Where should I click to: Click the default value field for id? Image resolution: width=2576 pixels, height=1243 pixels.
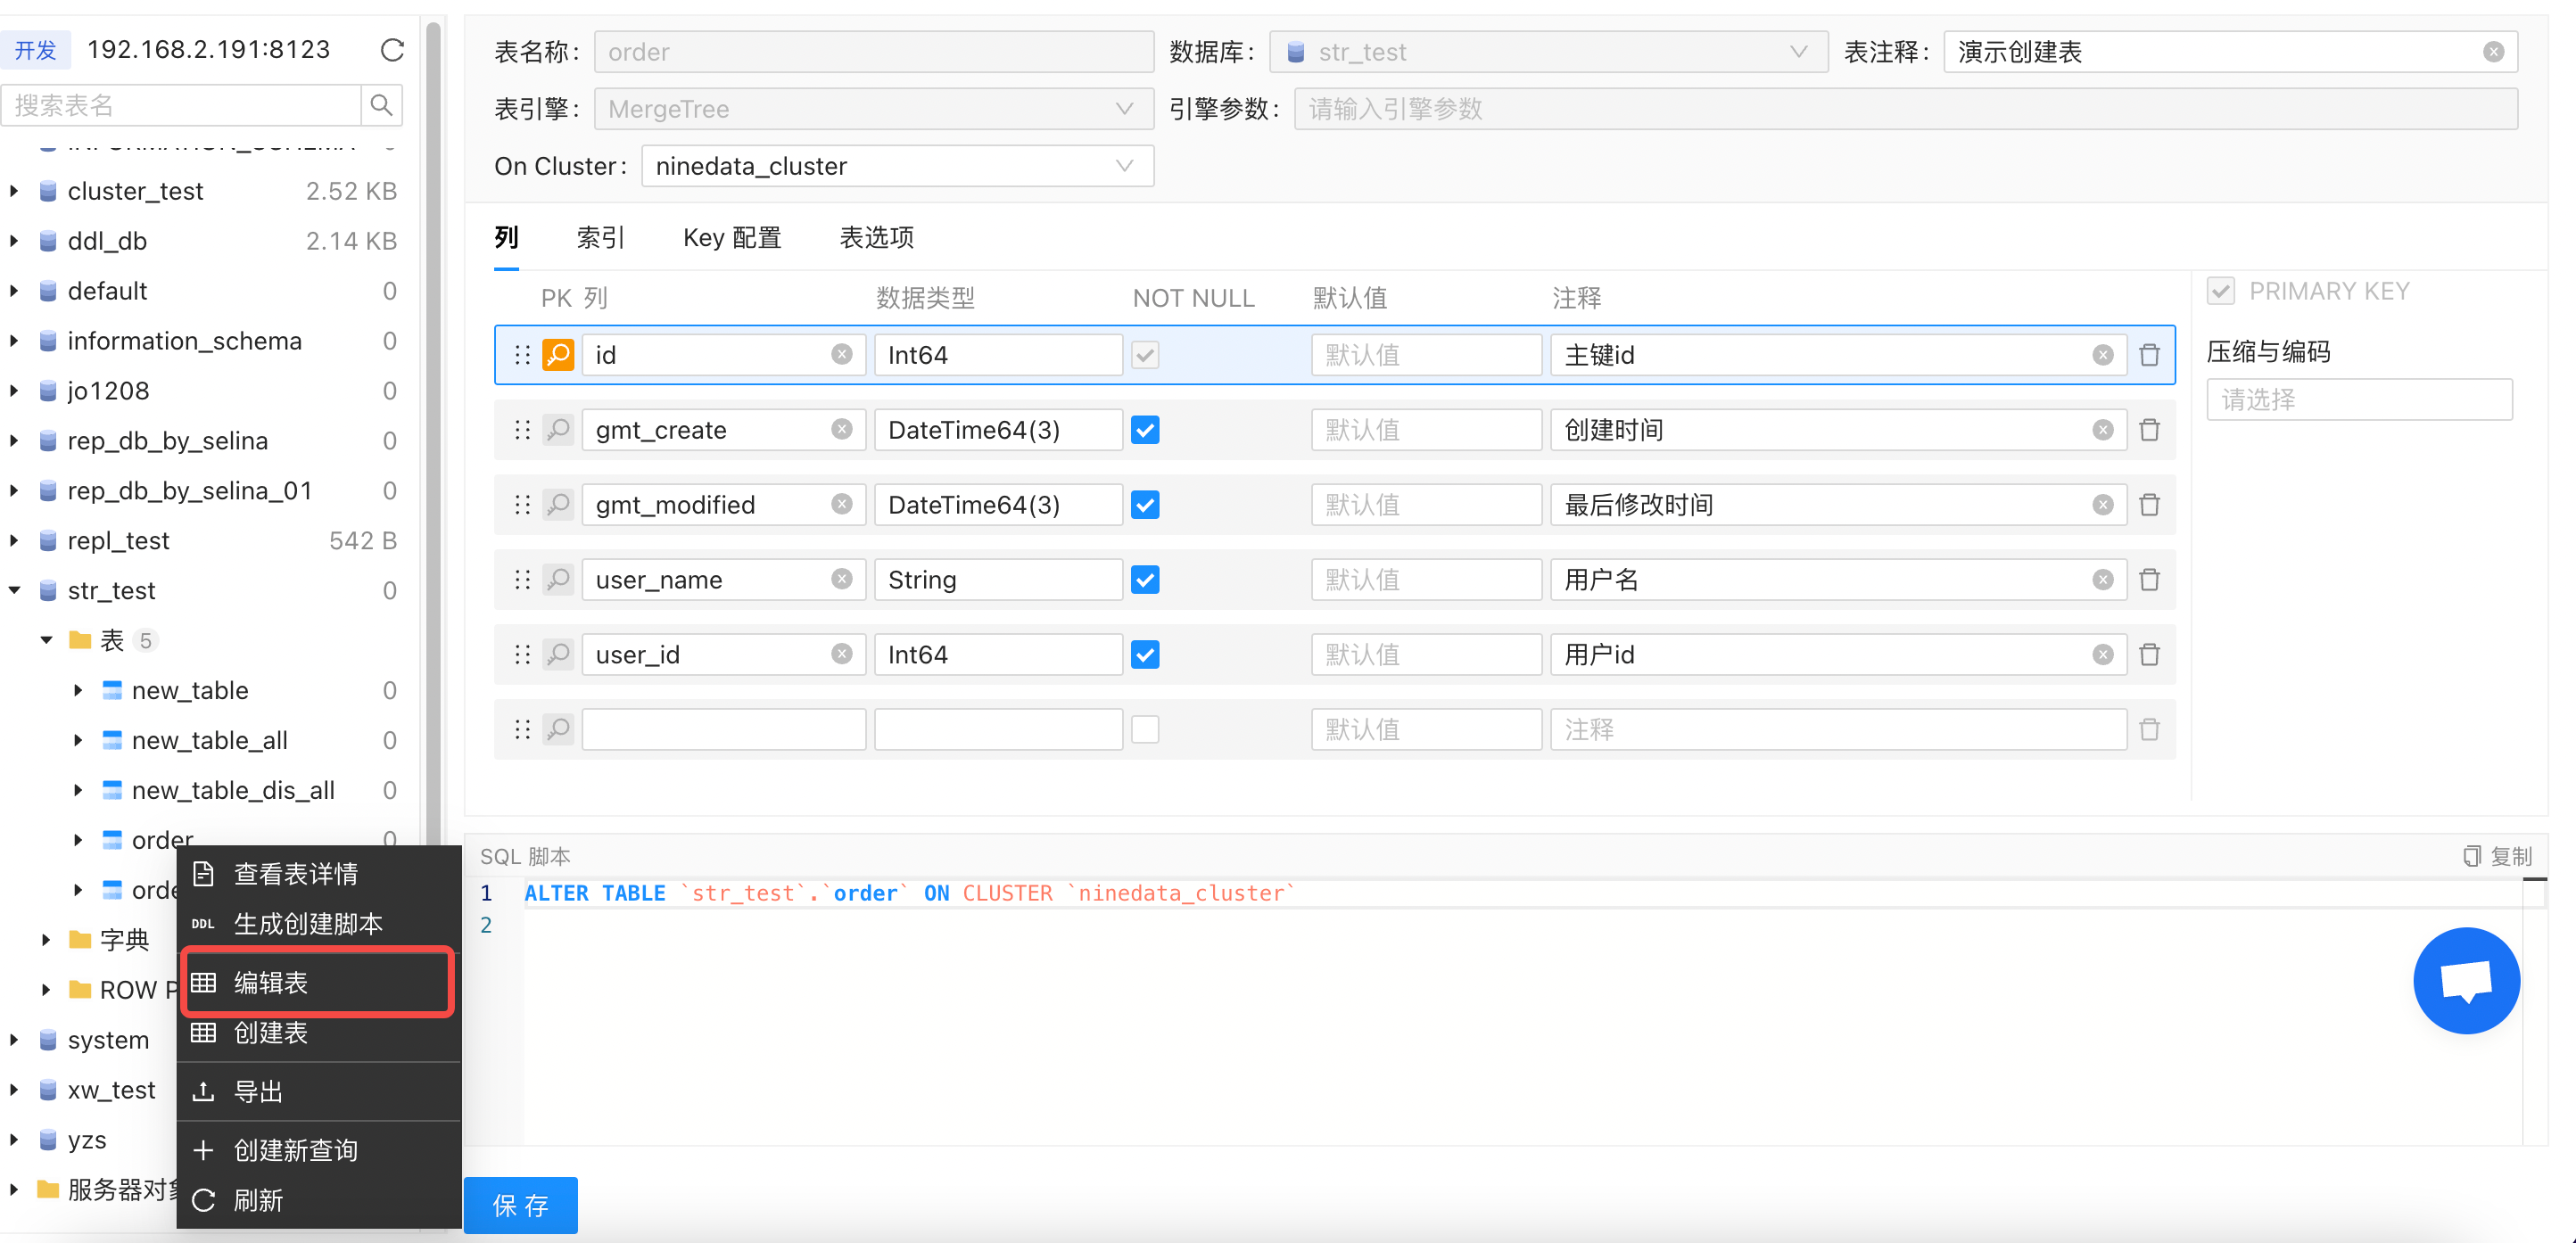[1425, 355]
